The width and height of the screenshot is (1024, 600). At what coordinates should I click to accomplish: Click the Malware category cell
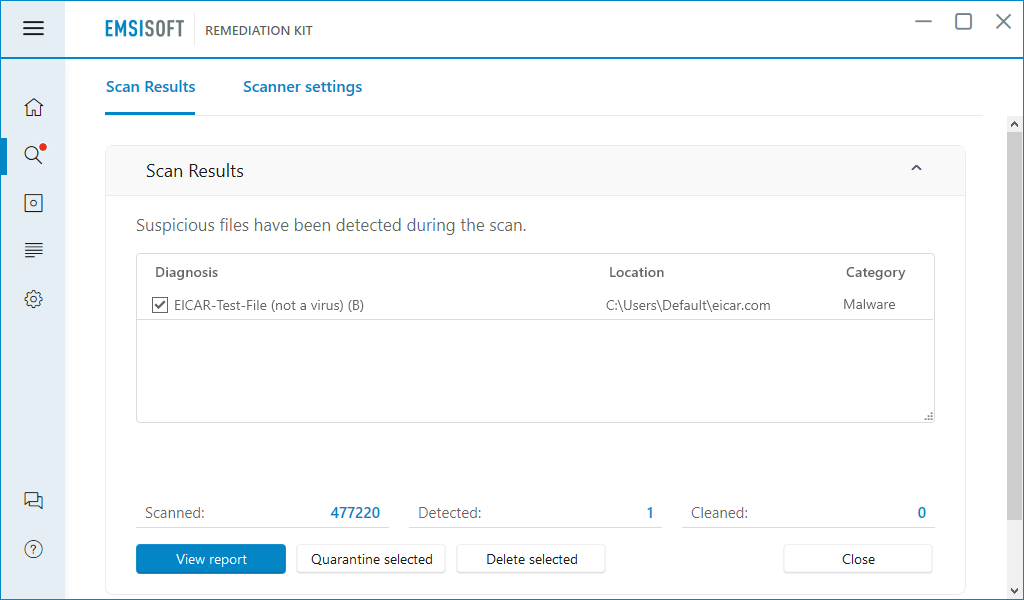click(x=869, y=304)
